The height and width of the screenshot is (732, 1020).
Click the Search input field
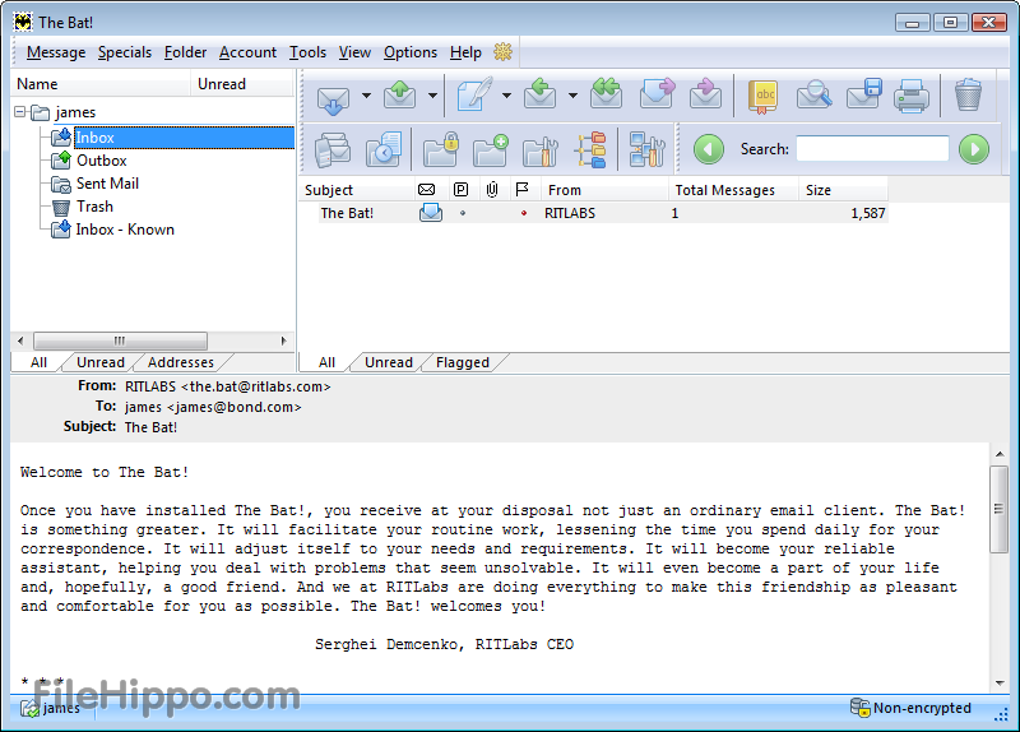[872, 149]
